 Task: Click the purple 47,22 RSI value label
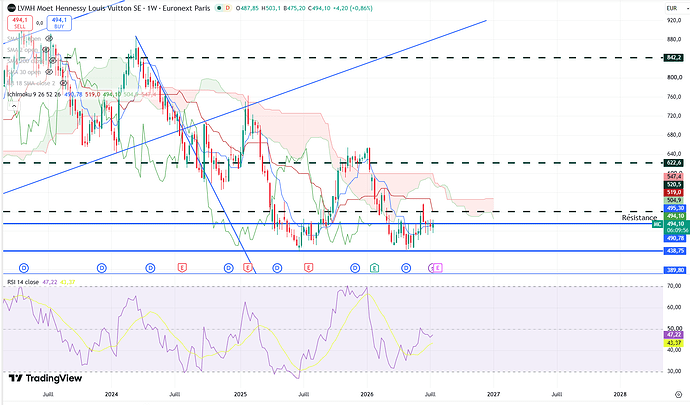pyautogui.click(x=674, y=335)
